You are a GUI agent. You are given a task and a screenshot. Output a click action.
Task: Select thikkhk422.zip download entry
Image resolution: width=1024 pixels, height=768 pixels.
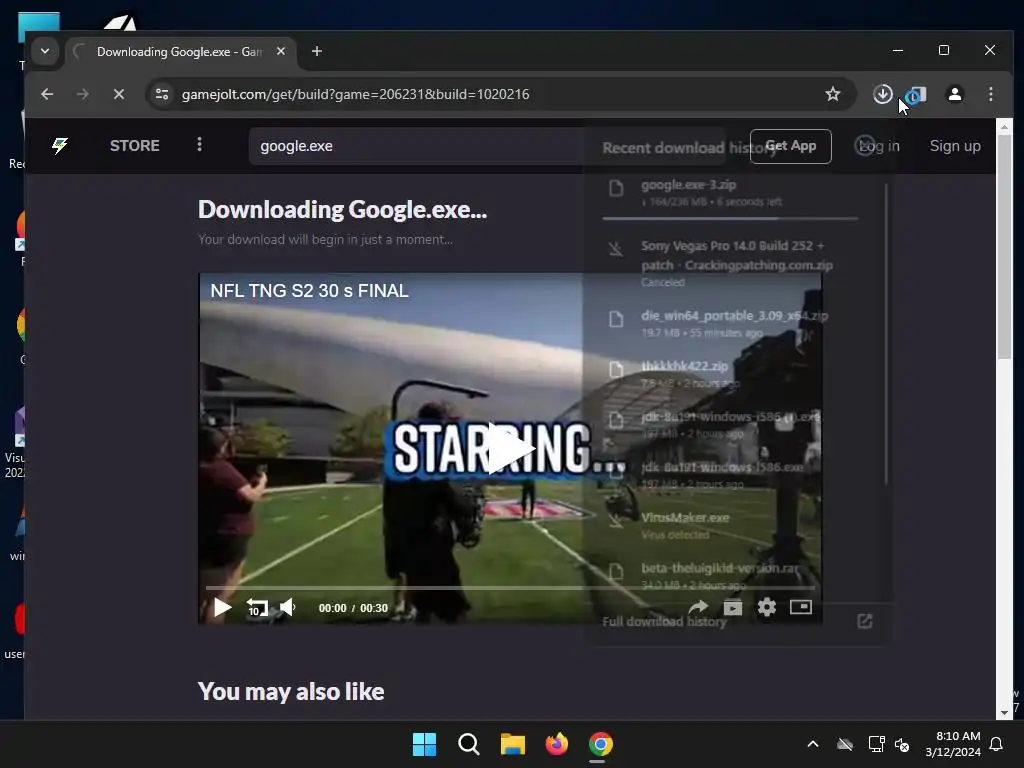point(730,374)
